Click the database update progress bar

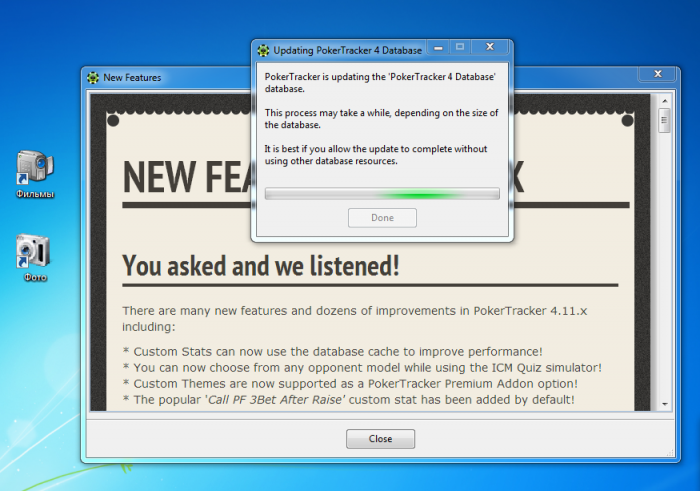382,194
